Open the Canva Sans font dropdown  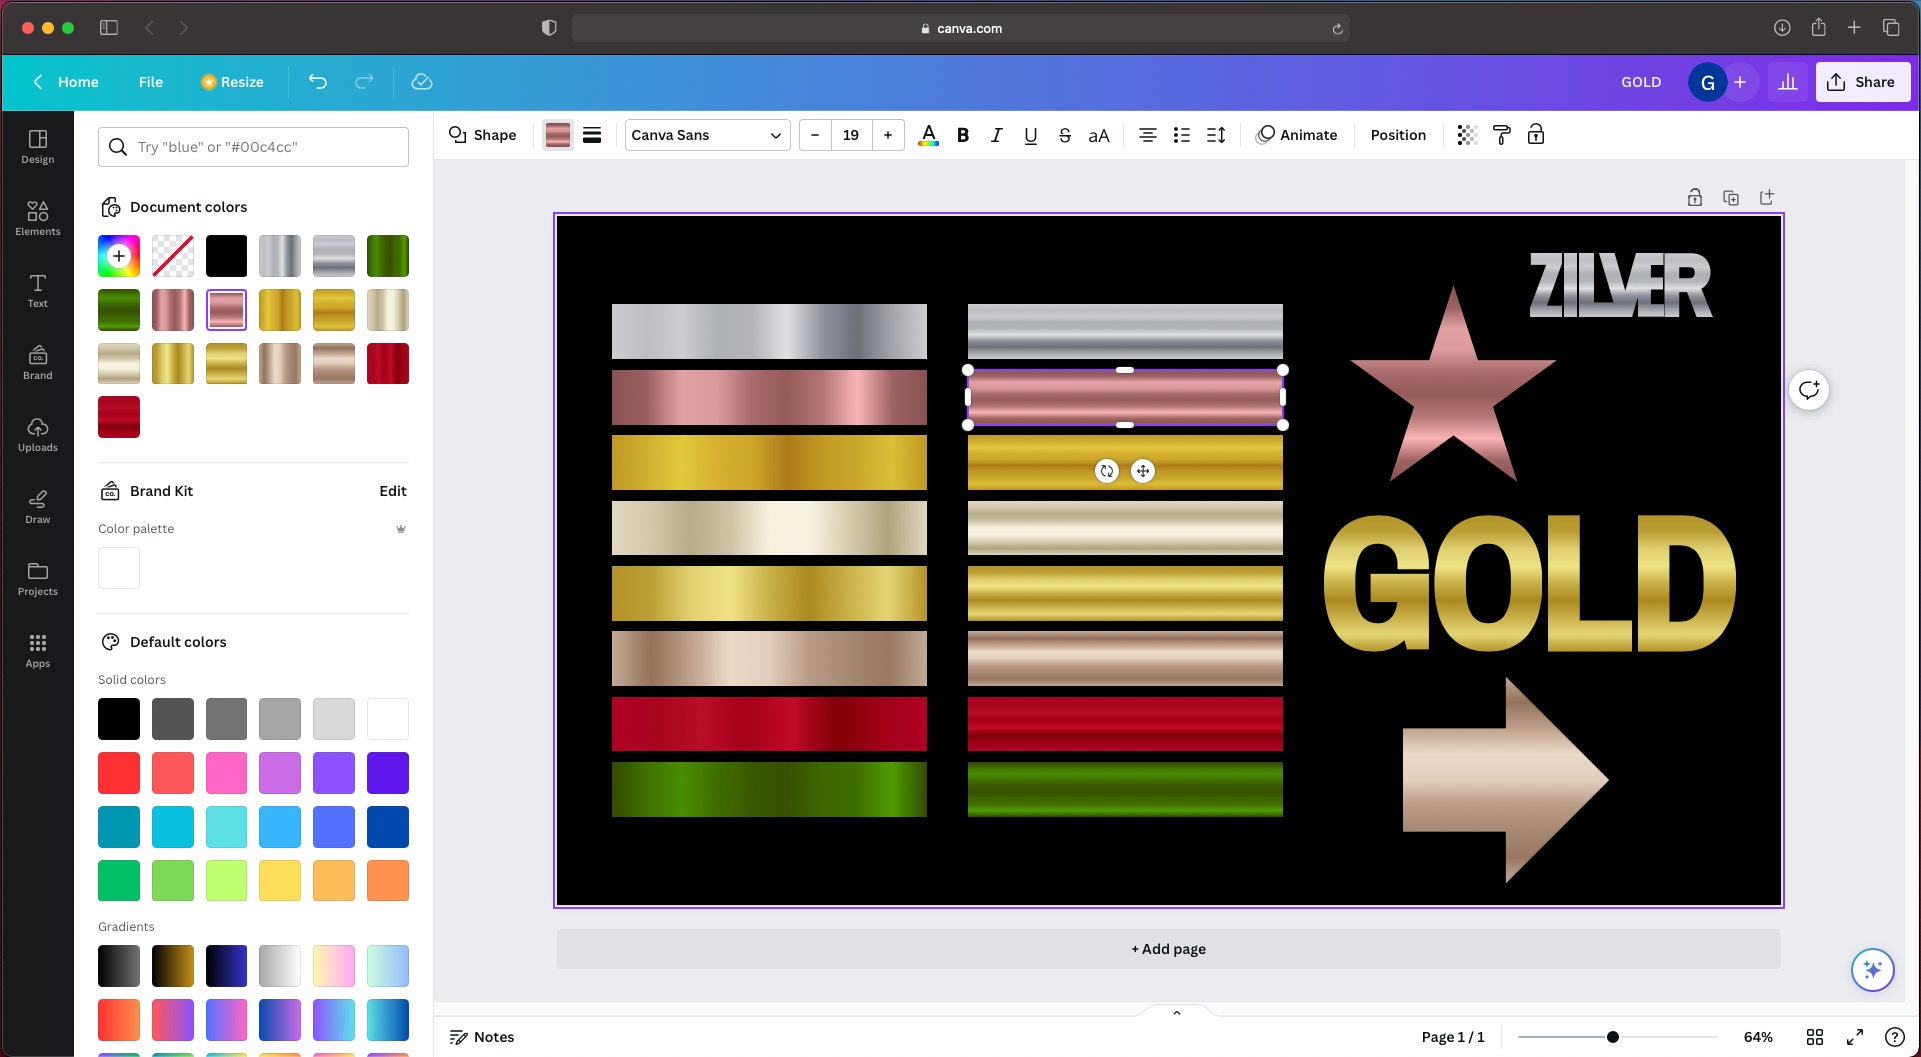click(706, 135)
